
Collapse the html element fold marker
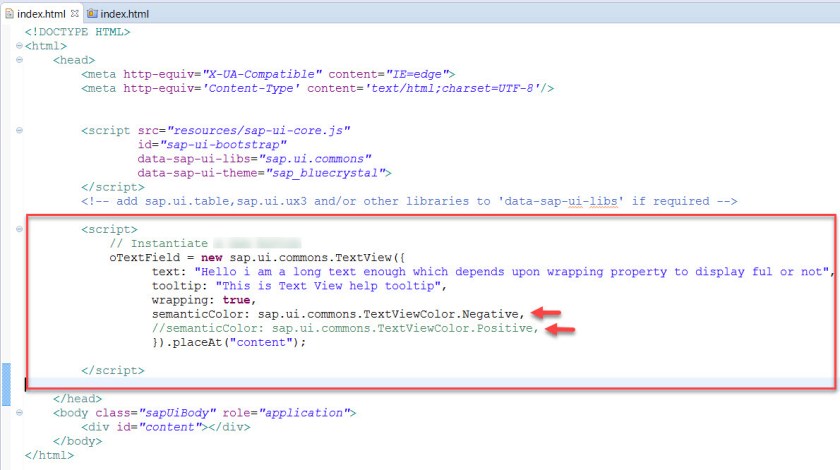click(x=19, y=46)
